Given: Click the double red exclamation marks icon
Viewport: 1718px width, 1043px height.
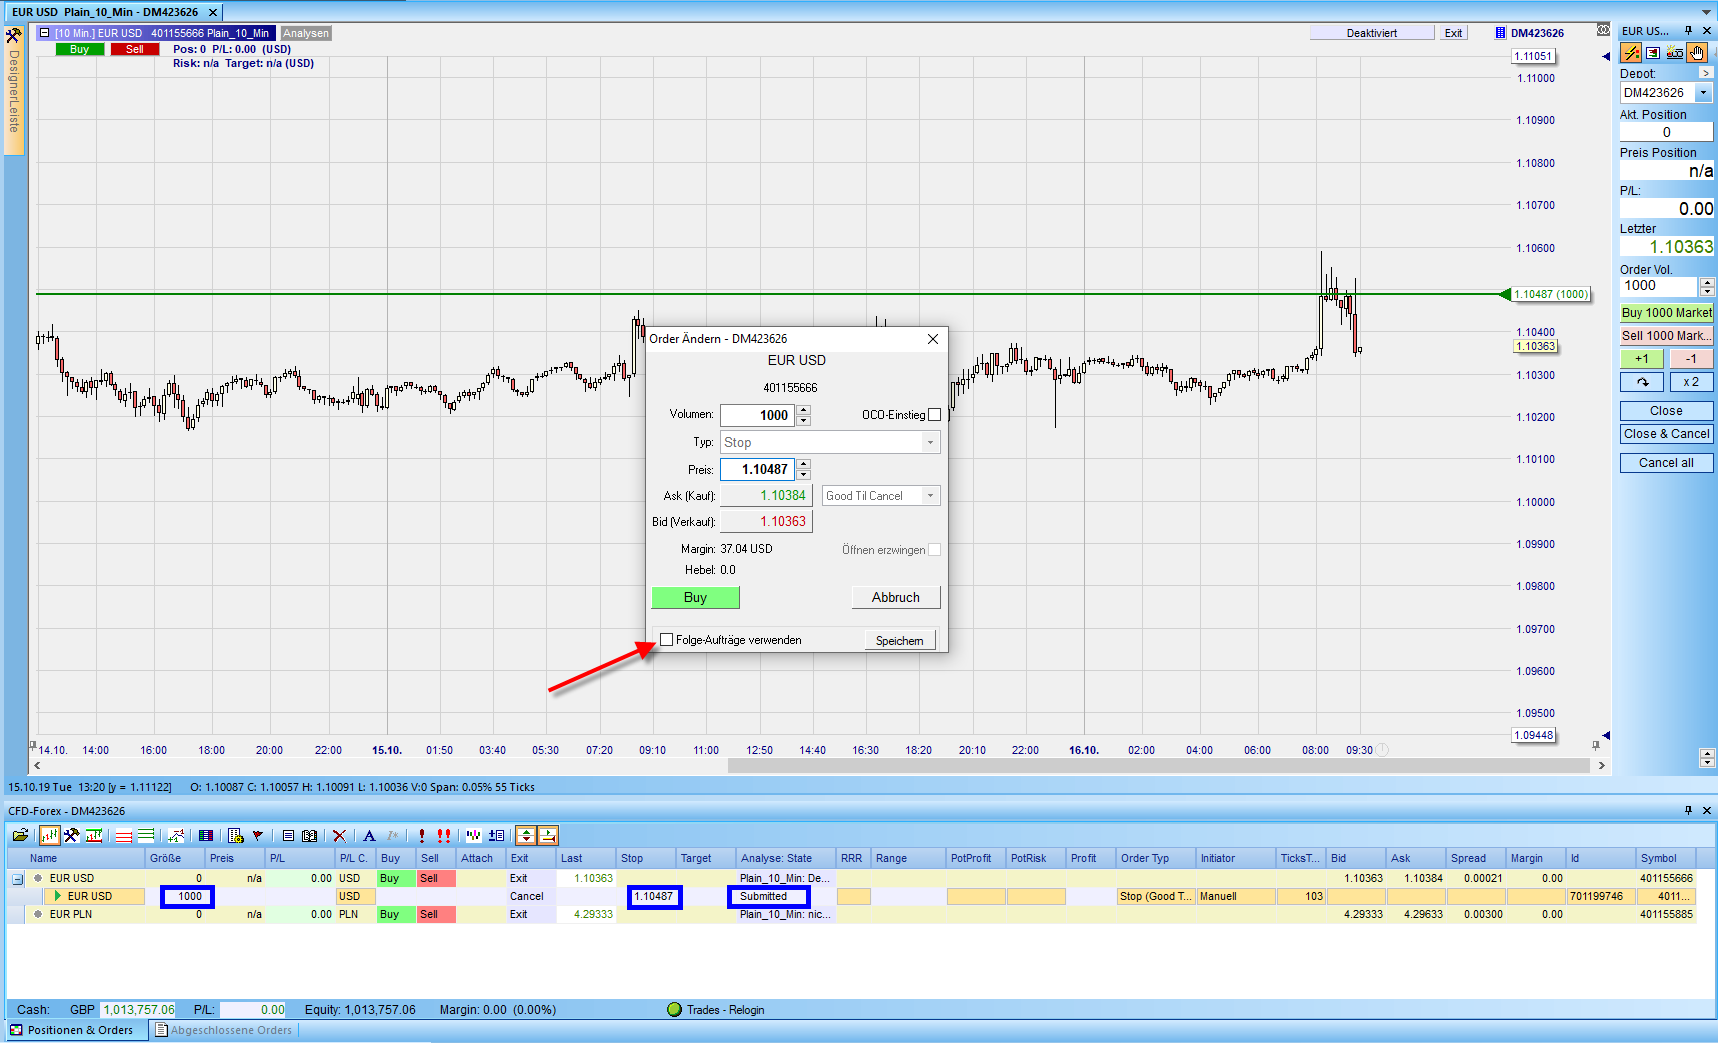Looking at the screenshot, I should 443,836.
